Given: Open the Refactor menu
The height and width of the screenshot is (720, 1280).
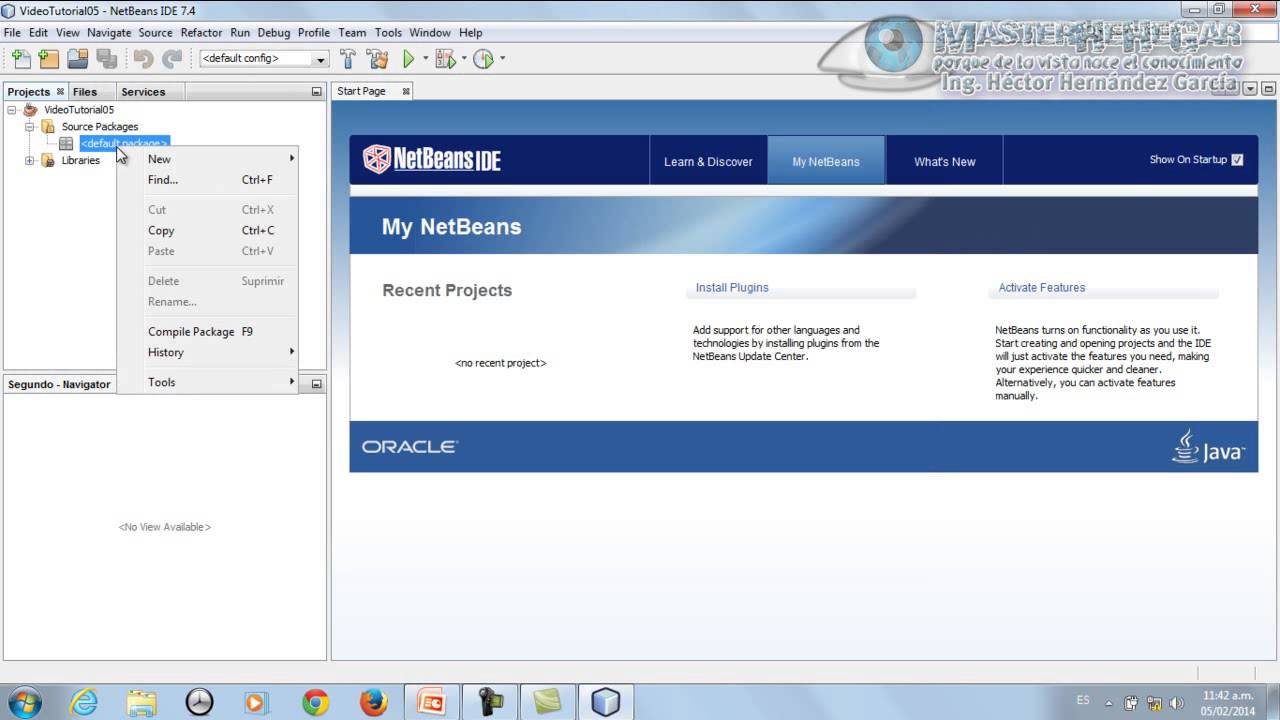Looking at the screenshot, I should 201,32.
